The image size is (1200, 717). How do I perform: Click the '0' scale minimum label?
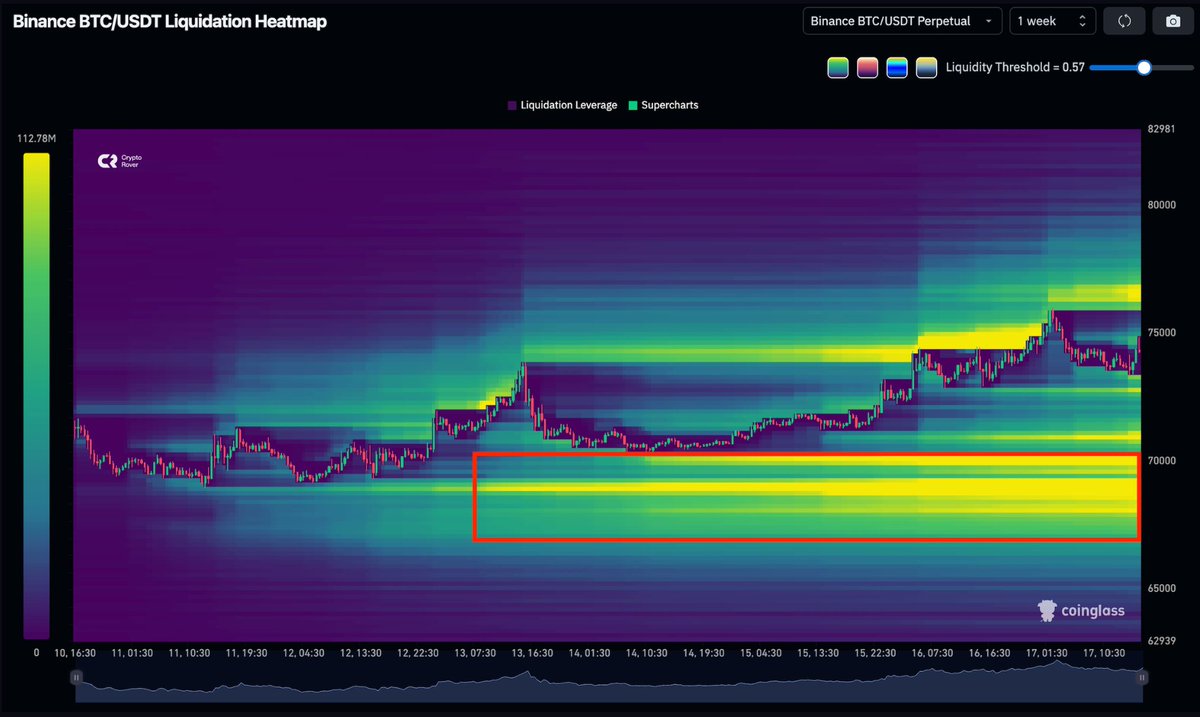tap(36, 653)
